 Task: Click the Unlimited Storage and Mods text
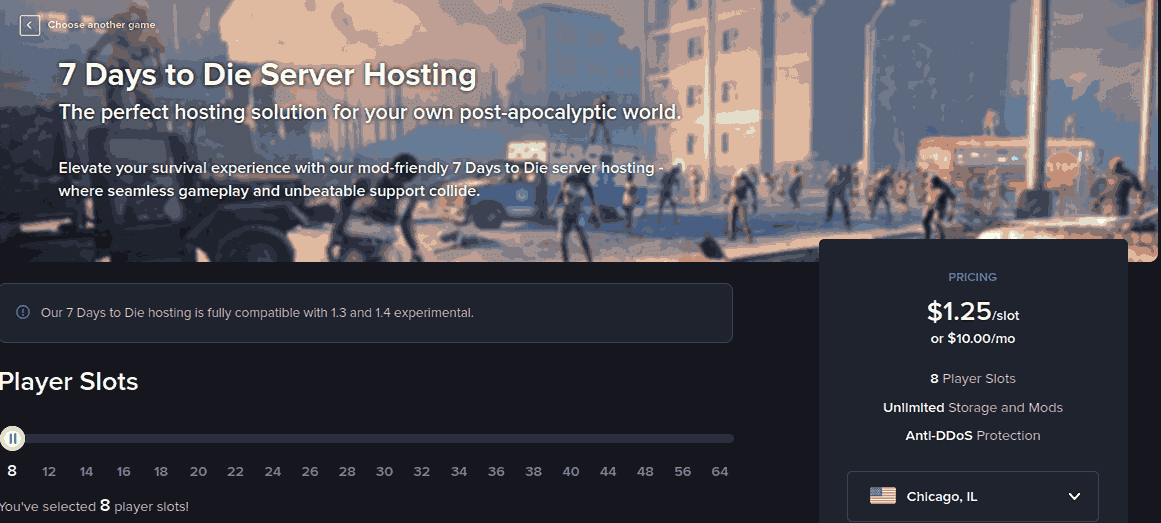coord(972,407)
